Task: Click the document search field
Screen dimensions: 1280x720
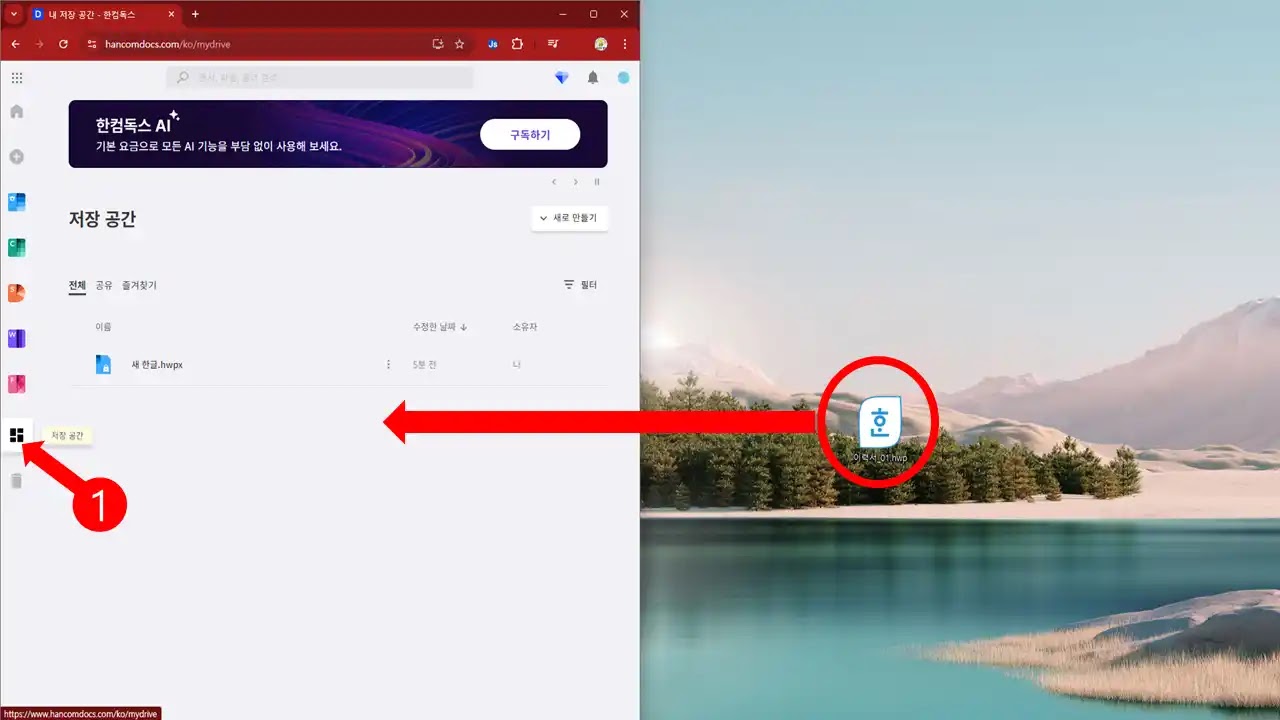Action: 320,77
